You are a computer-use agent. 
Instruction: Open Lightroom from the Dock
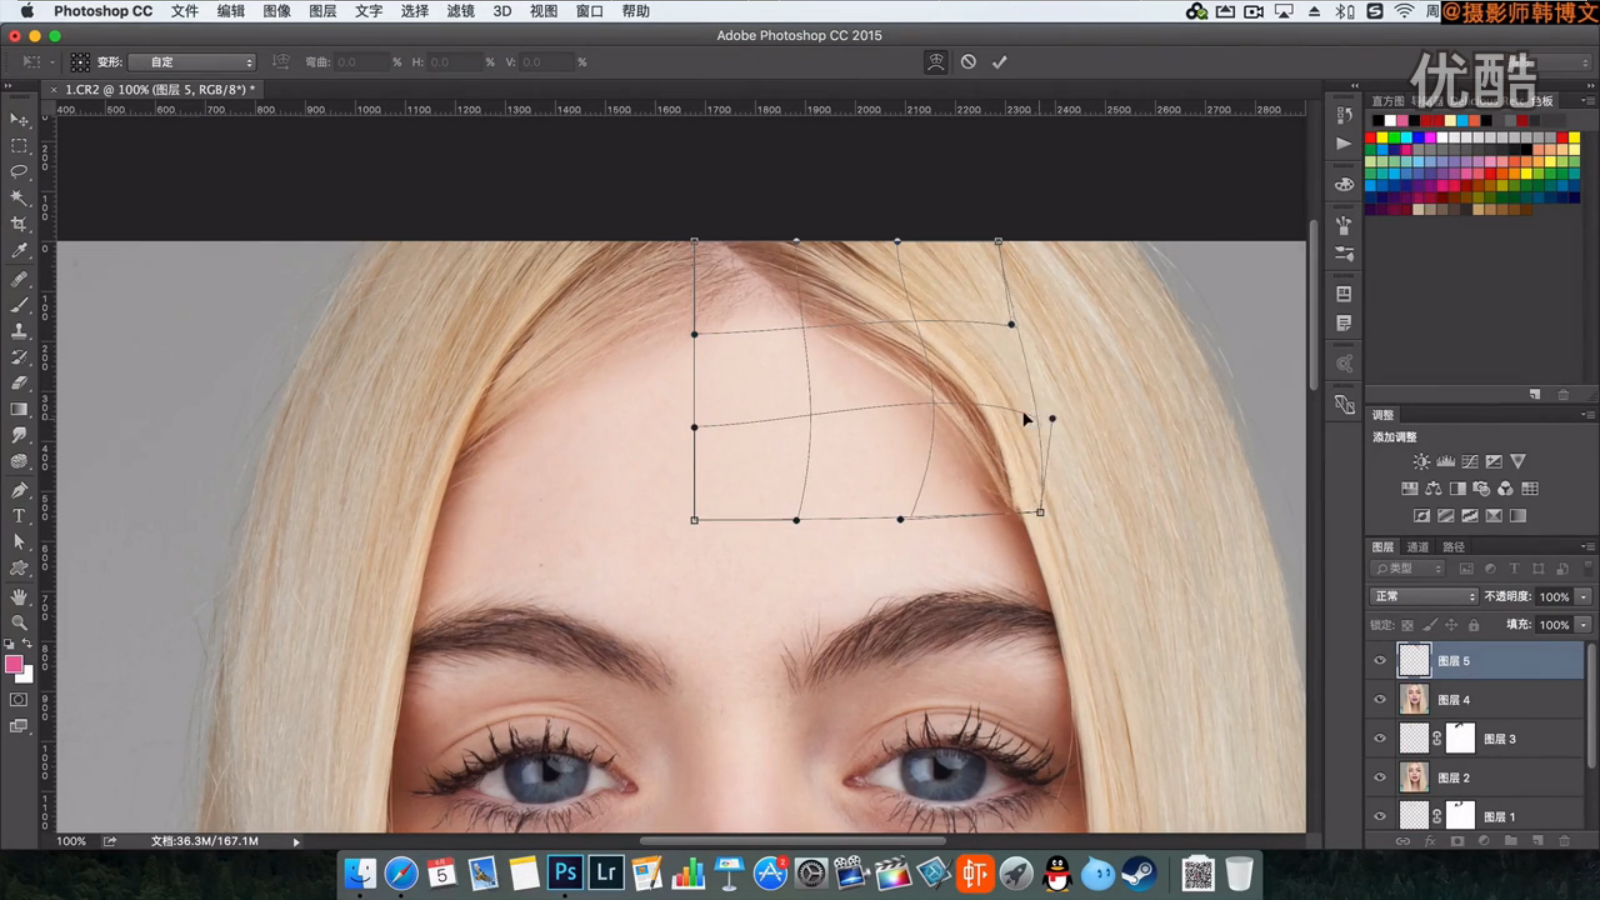coord(606,873)
